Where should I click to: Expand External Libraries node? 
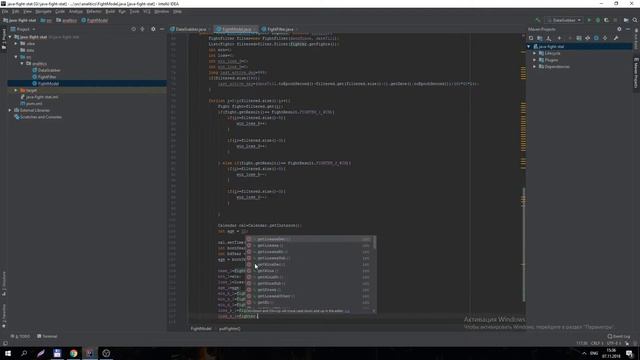(x=10, y=110)
